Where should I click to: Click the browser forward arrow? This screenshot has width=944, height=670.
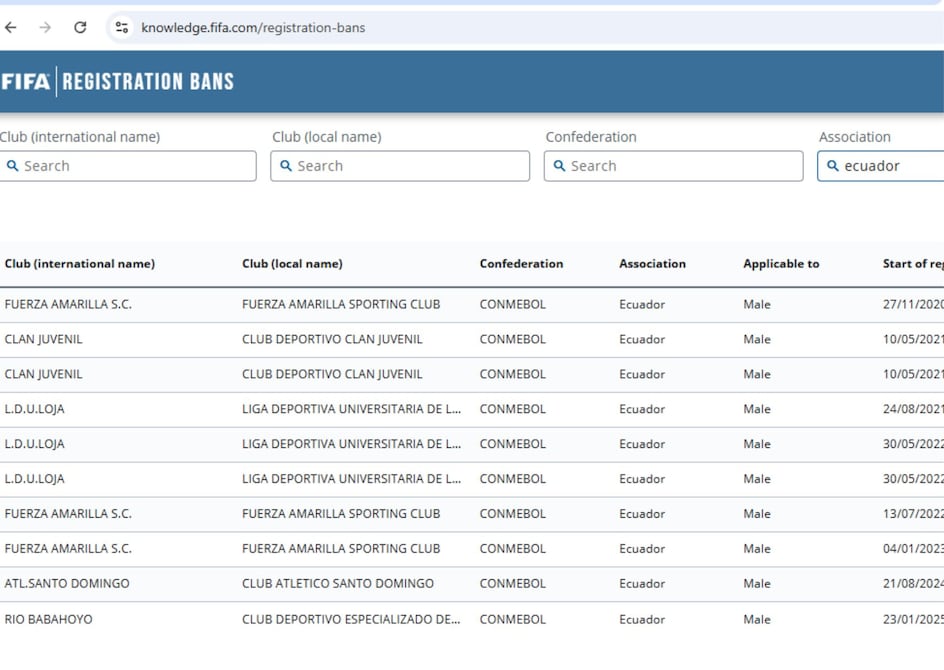(45, 28)
